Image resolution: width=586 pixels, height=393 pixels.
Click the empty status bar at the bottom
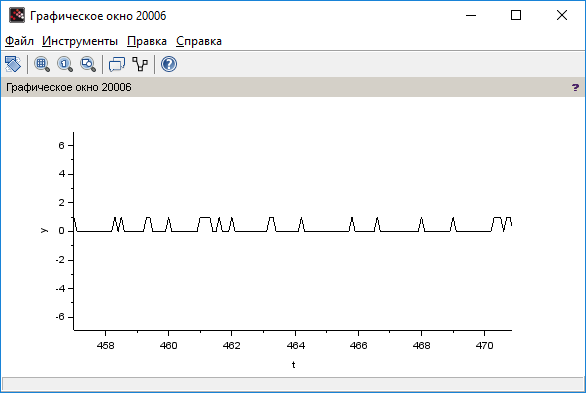293,384
